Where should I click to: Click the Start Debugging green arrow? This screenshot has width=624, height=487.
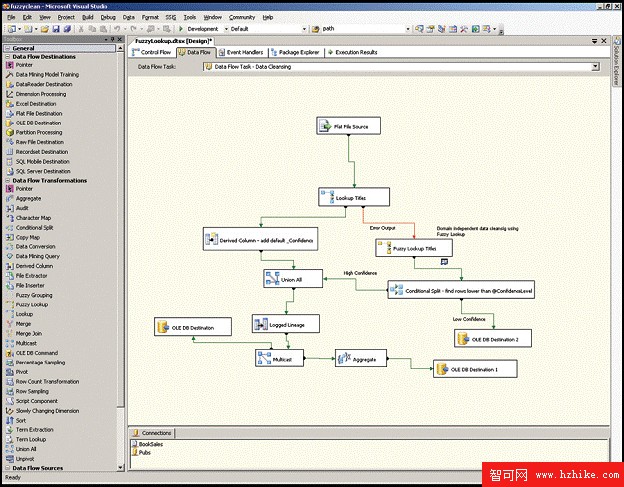(181, 29)
